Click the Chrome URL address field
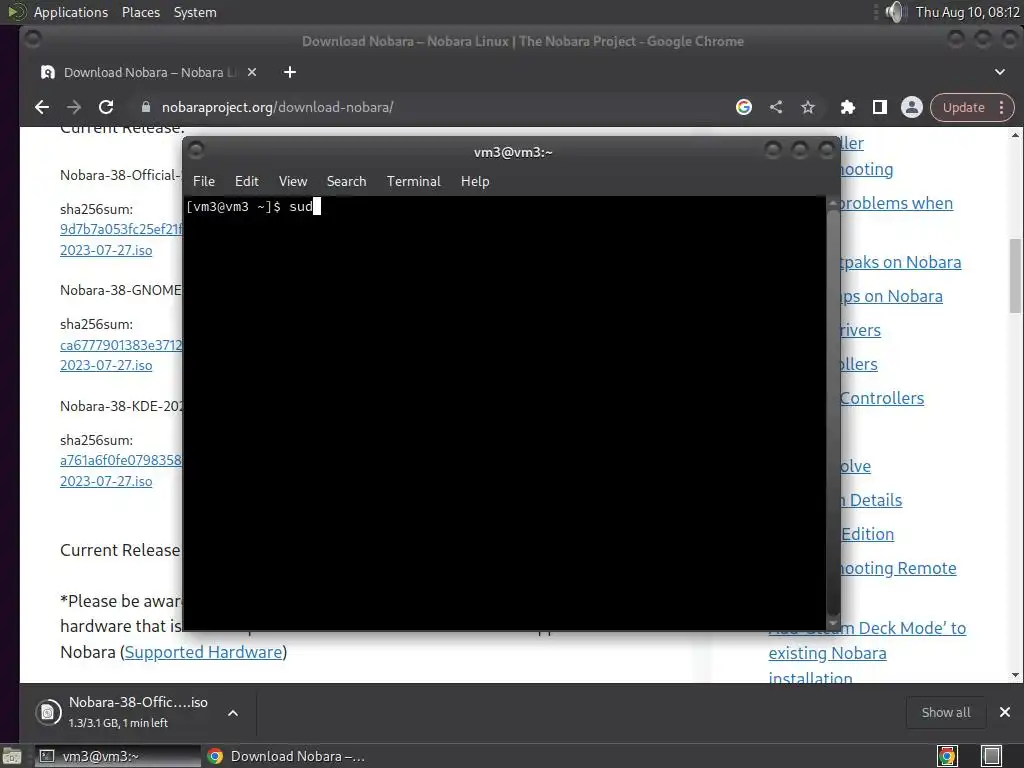This screenshot has width=1024, height=768. (x=431, y=107)
